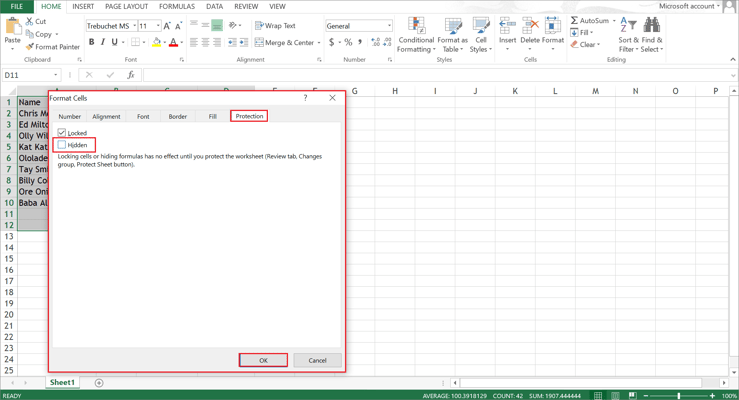Image resolution: width=739 pixels, height=400 pixels.
Task: Open the Find & Select menu
Action: click(652, 35)
